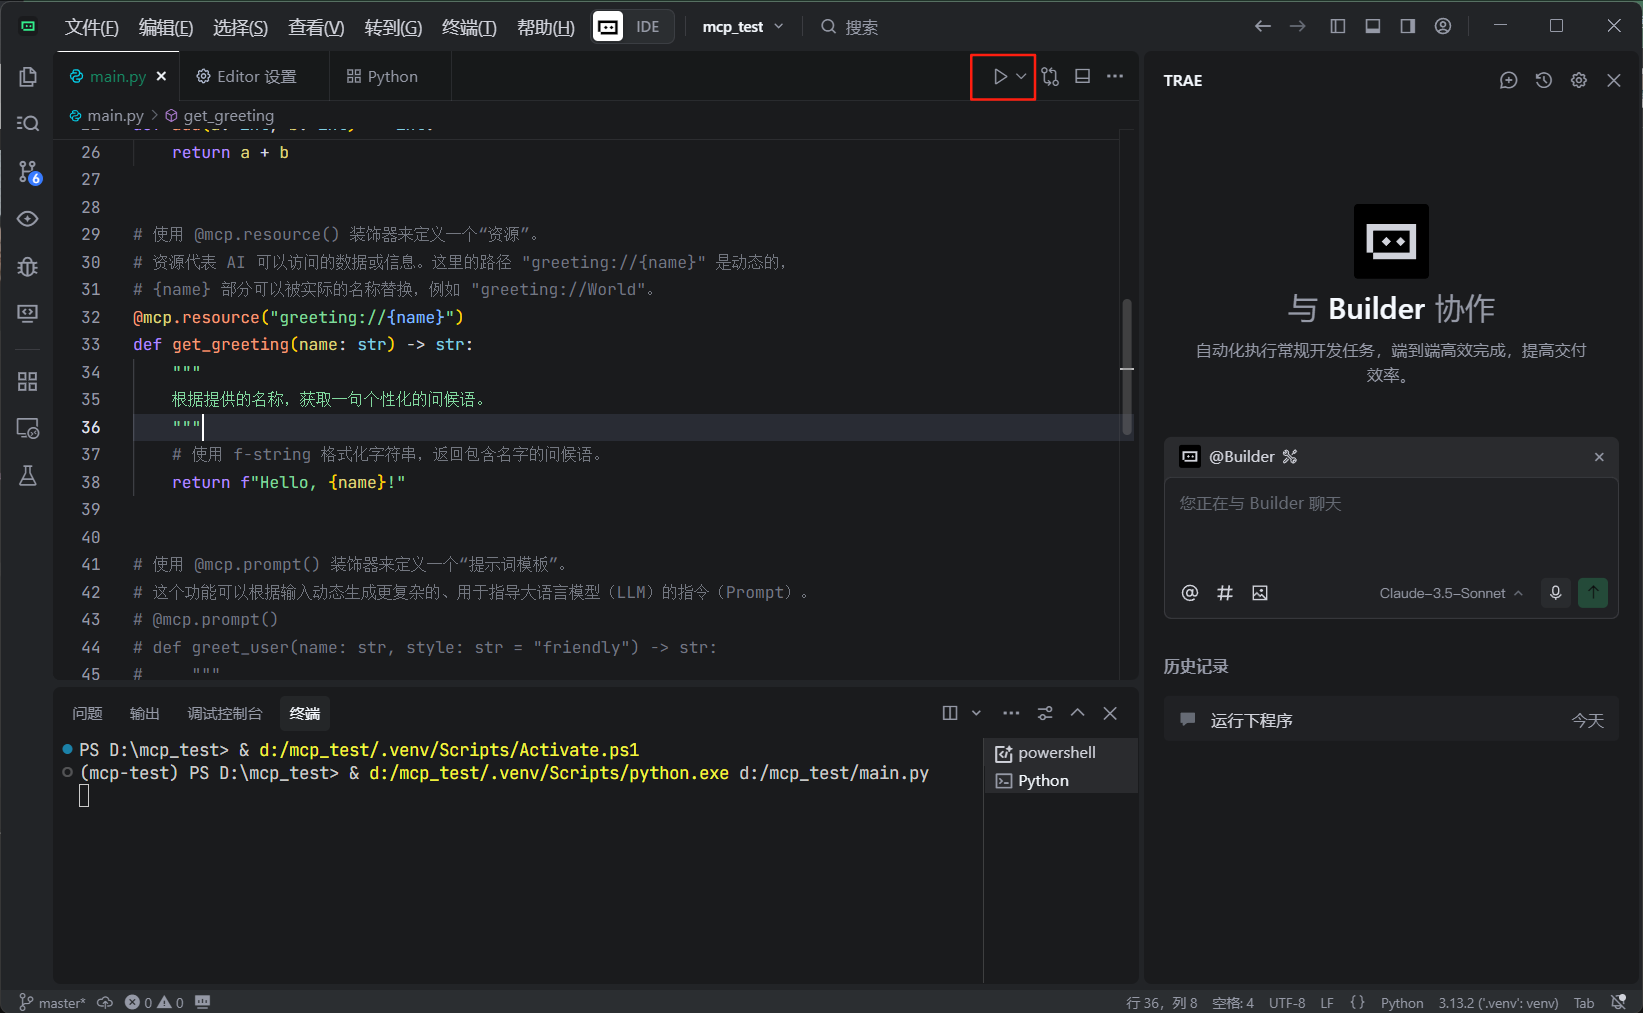This screenshot has height=1013, width=1643.
Task: Go forward with the right arrow in title bar
Action: [1298, 27]
